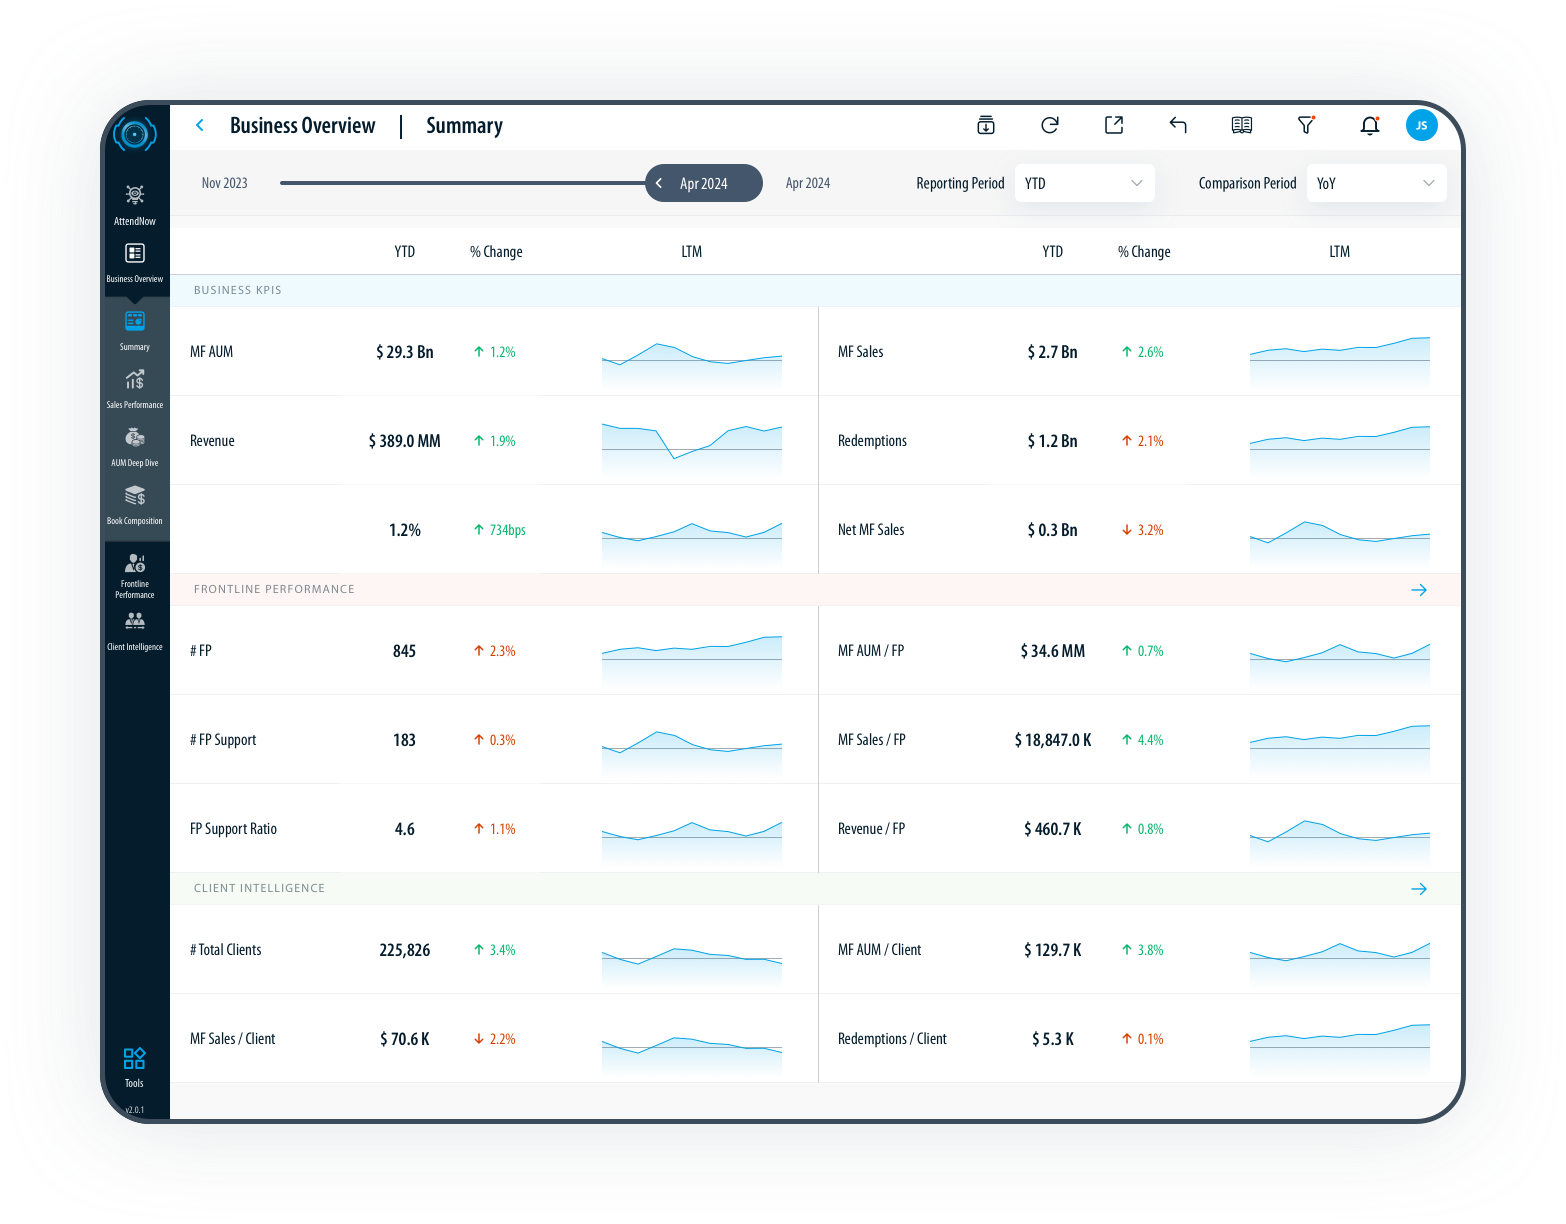
Task: Click the undo arrow icon
Action: click(x=1177, y=125)
